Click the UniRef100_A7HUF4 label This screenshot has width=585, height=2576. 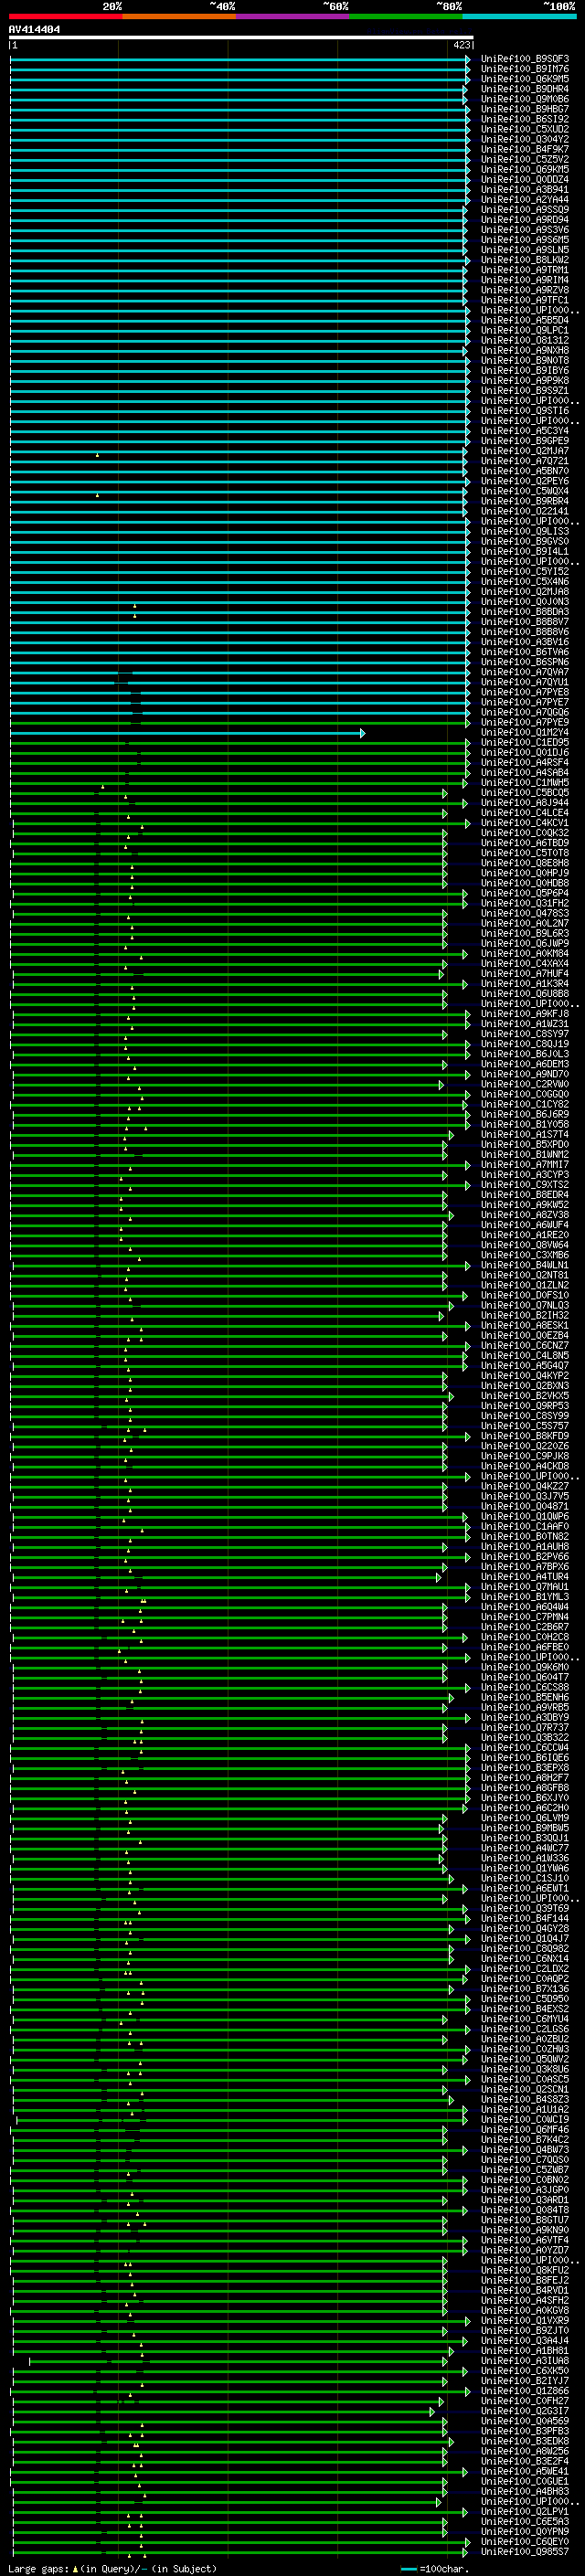(x=525, y=974)
